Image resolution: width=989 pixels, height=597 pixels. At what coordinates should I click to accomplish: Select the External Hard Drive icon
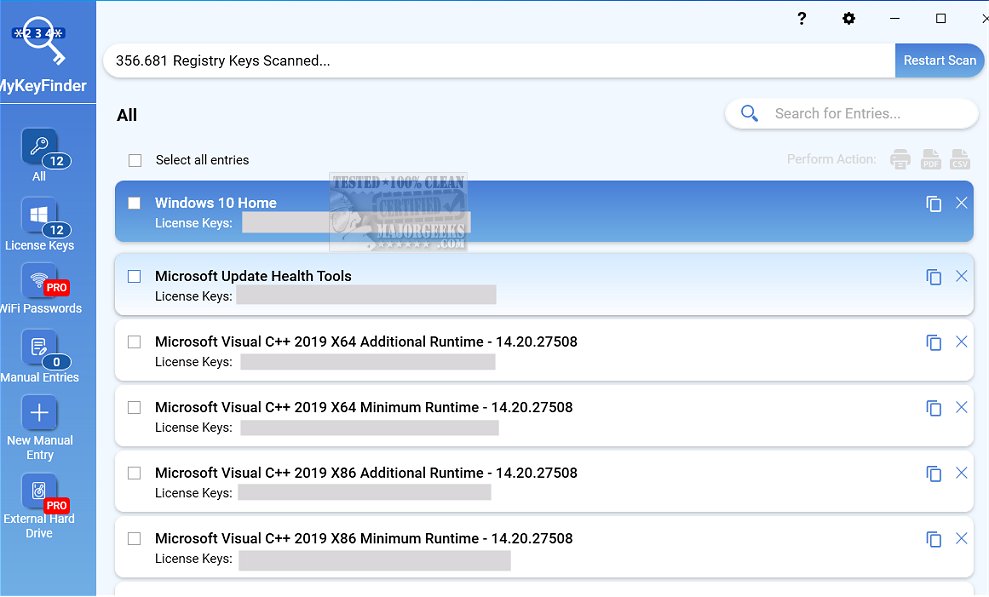click(x=39, y=491)
